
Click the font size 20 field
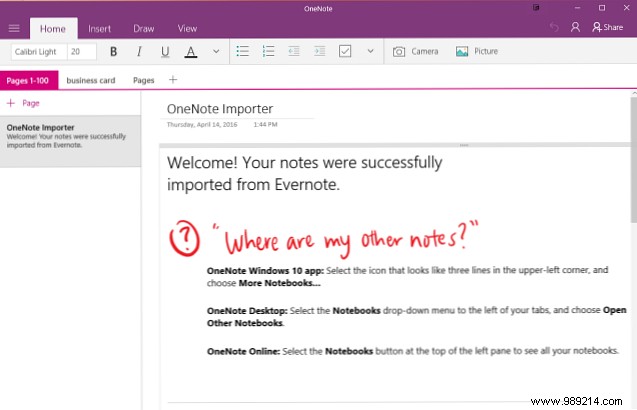click(82, 52)
